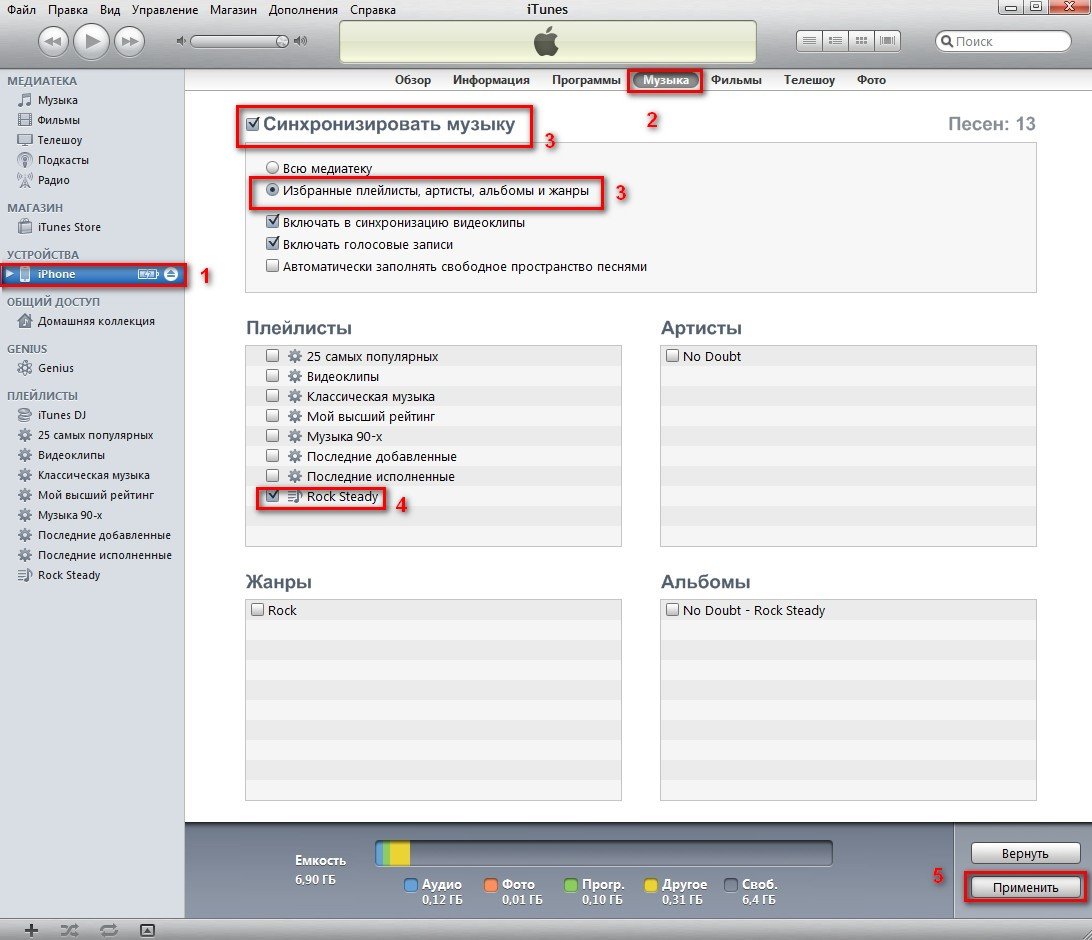Viewport: 1092px width, 940px height.
Task: Open Genius in the sidebar
Action: pos(56,368)
